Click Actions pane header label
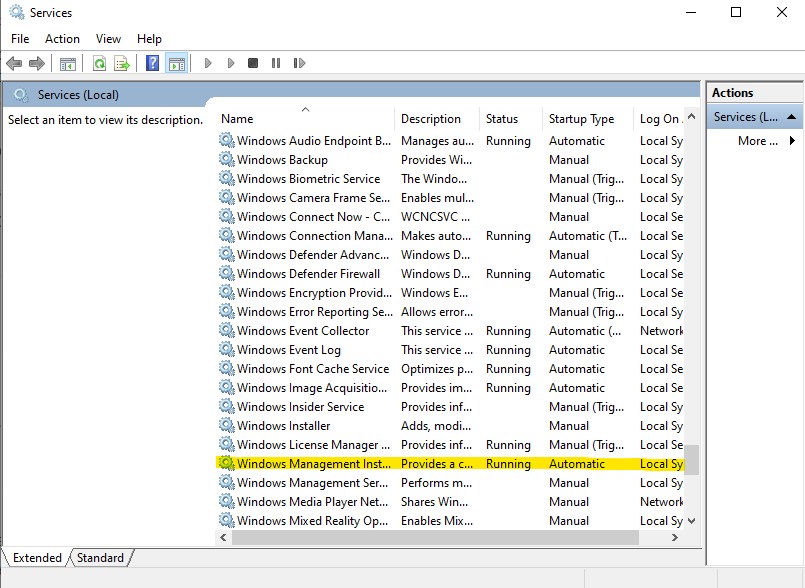The image size is (805, 588). coord(732,93)
